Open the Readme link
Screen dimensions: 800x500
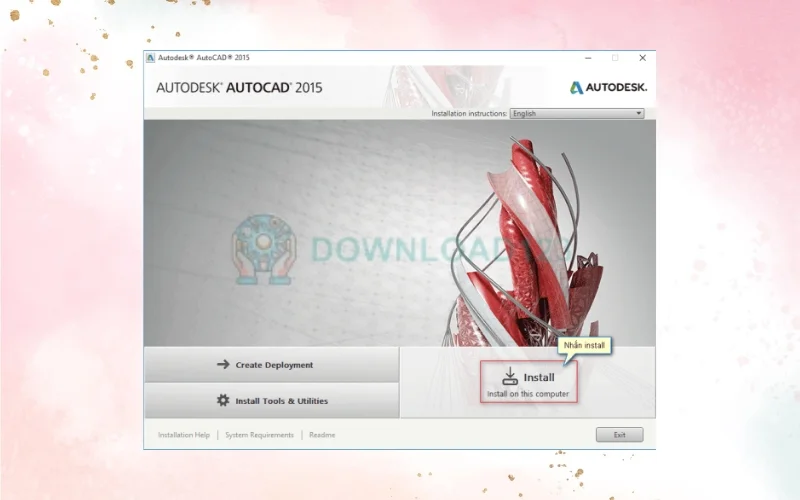pyautogui.click(x=322, y=435)
